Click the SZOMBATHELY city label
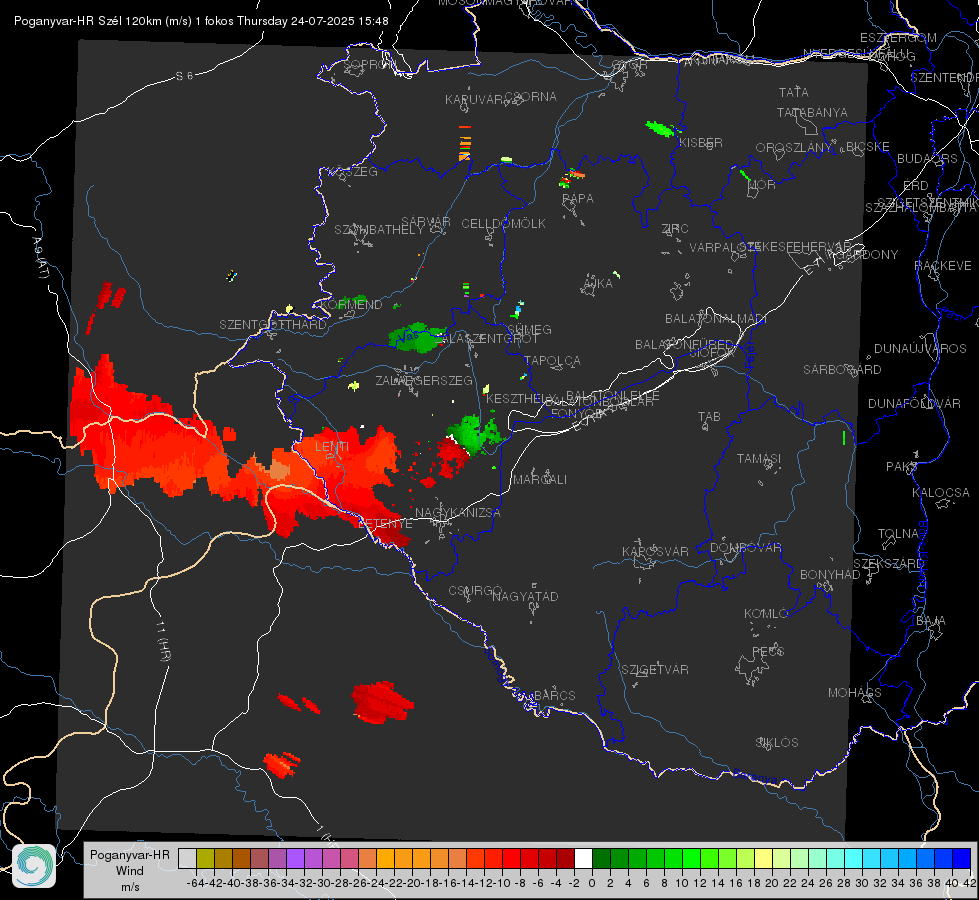 coord(379,230)
